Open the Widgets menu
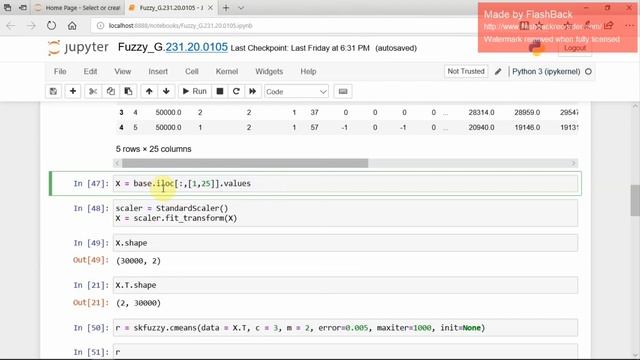This screenshot has width=640, height=360. pos(269,71)
